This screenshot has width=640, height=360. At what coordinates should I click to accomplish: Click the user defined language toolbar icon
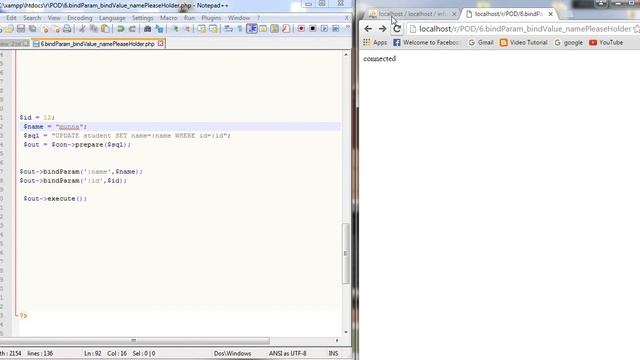[263, 29]
